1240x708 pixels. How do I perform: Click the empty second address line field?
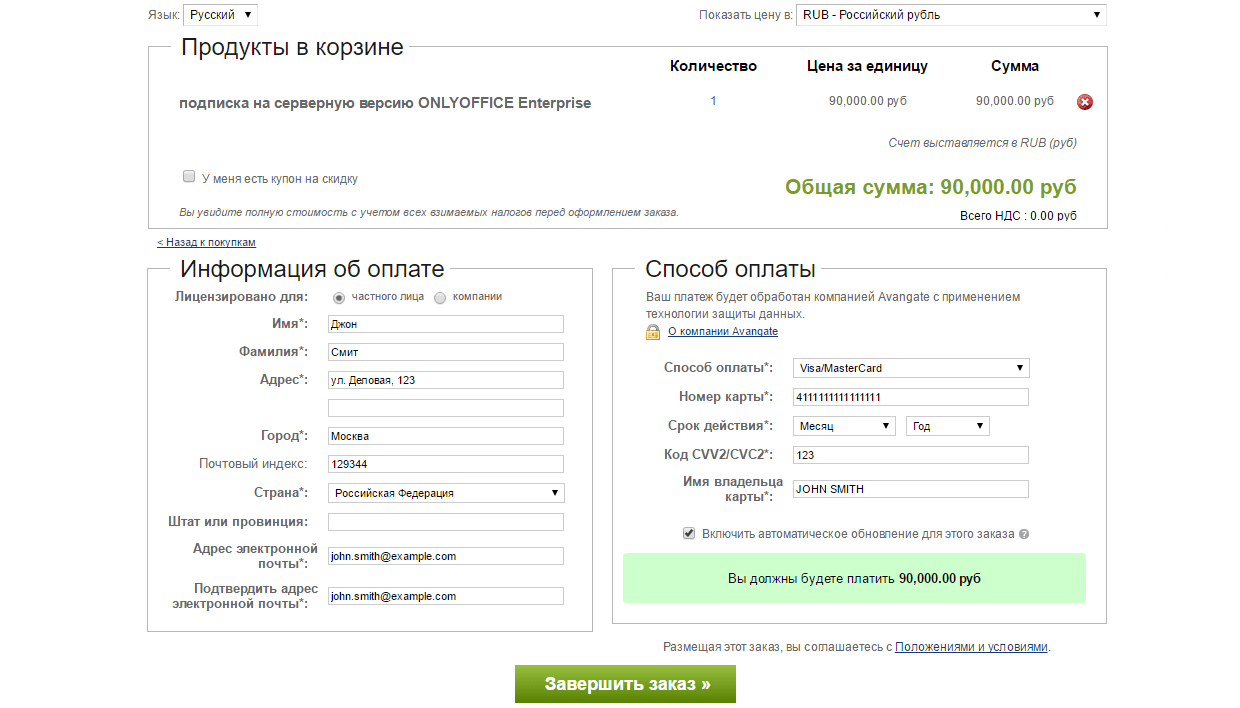point(446,408)
